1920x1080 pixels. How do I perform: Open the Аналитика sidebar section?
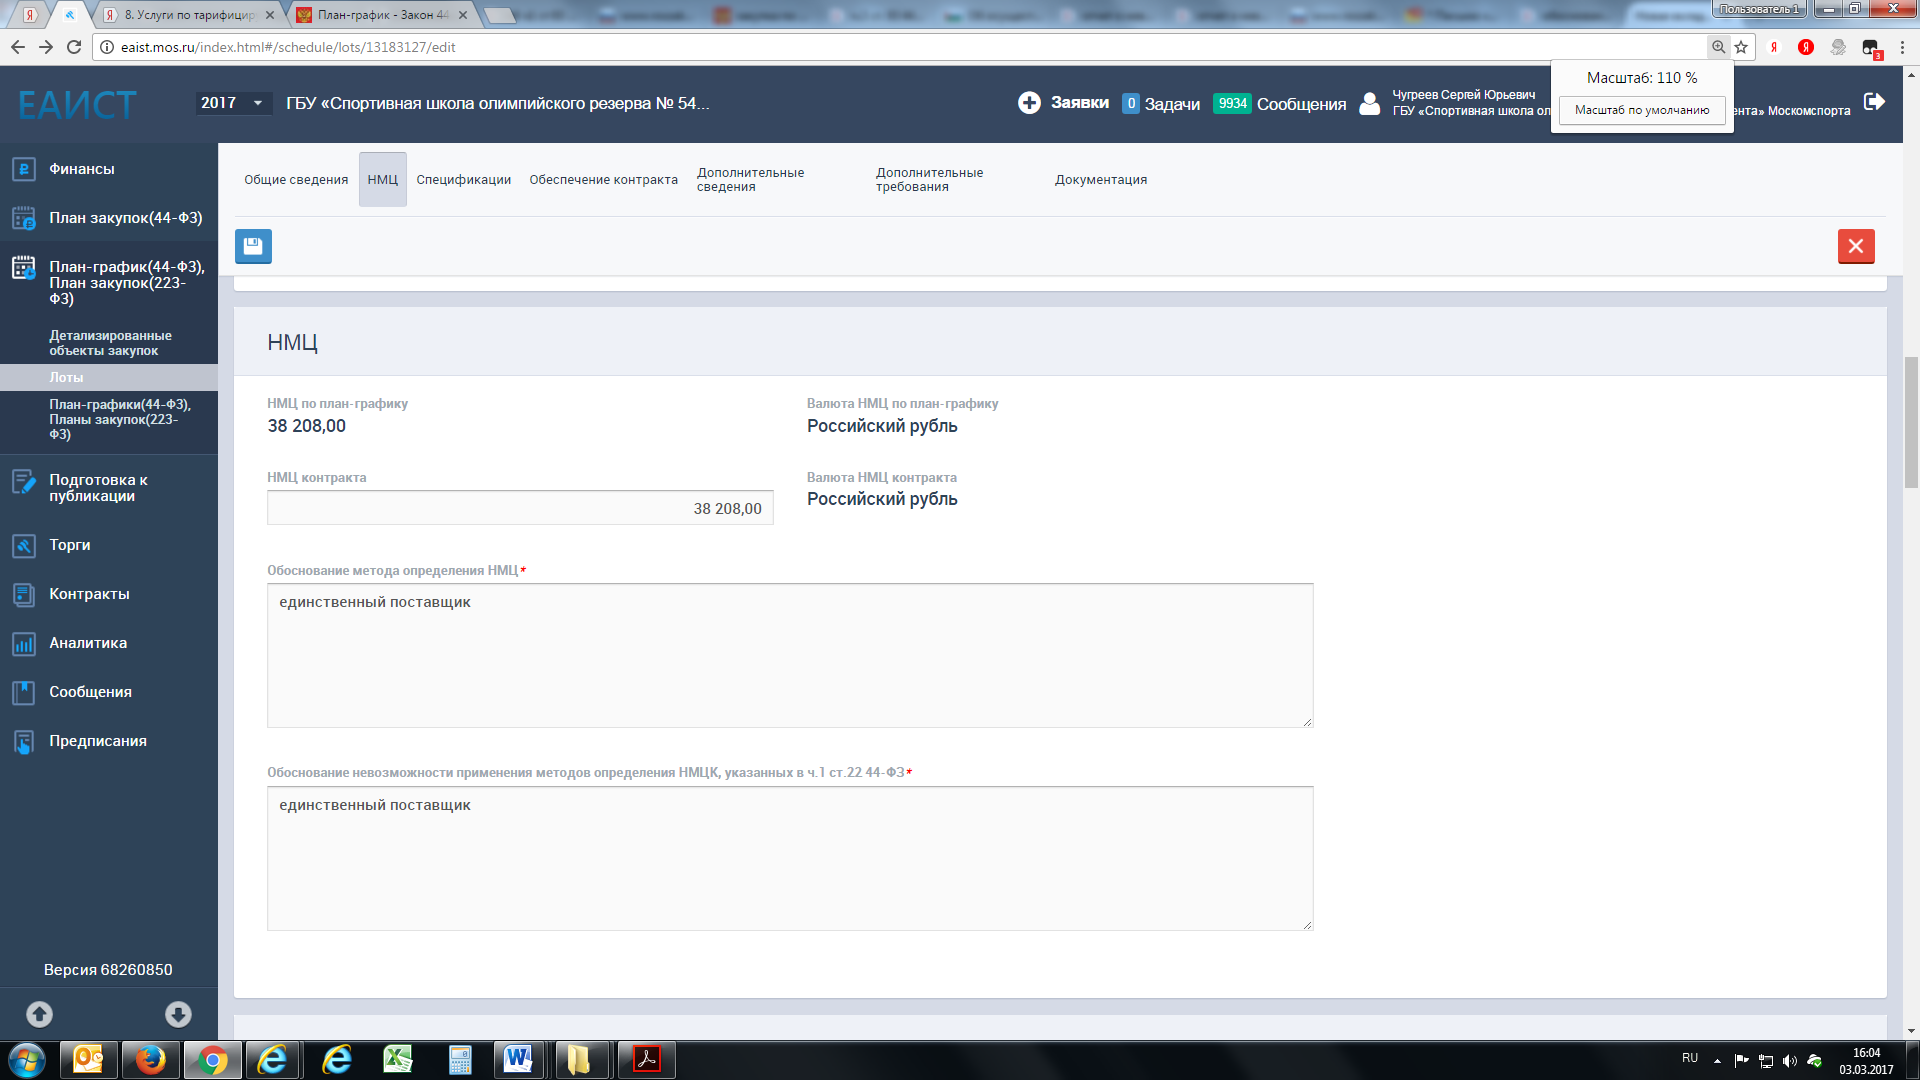click(88, 643)
